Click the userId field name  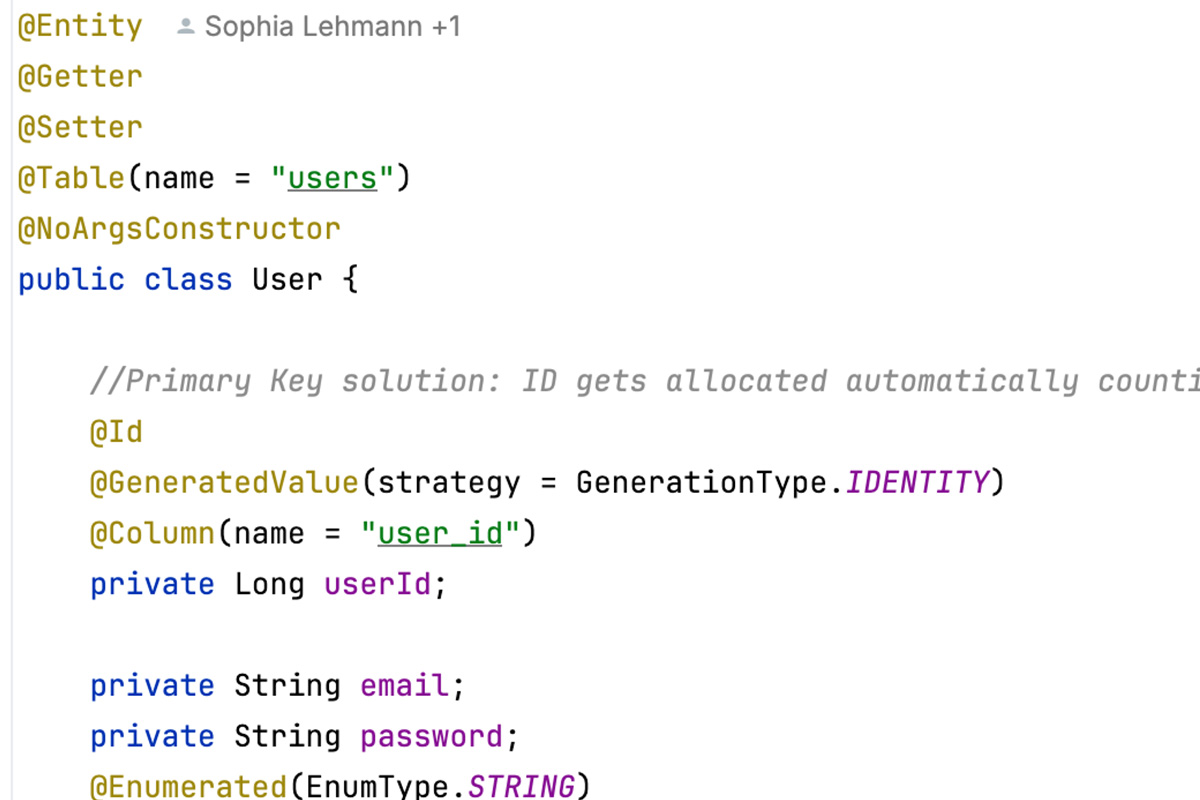[x=377, y=584]
